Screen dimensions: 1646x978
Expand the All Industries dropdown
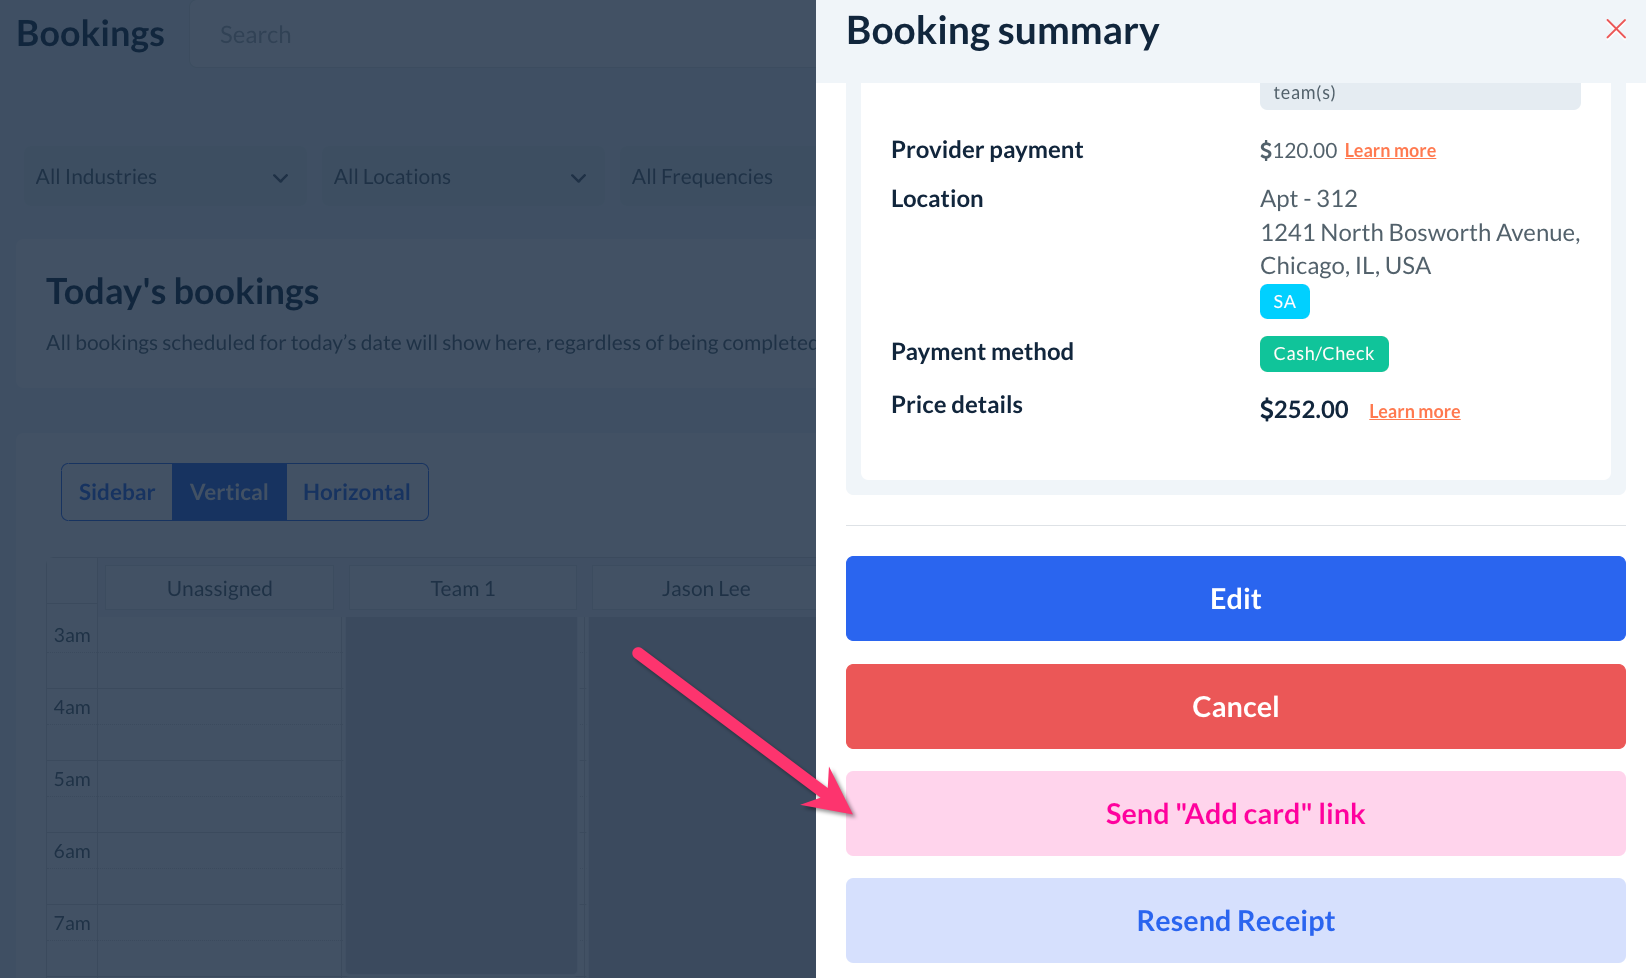[x=160, y=177]
